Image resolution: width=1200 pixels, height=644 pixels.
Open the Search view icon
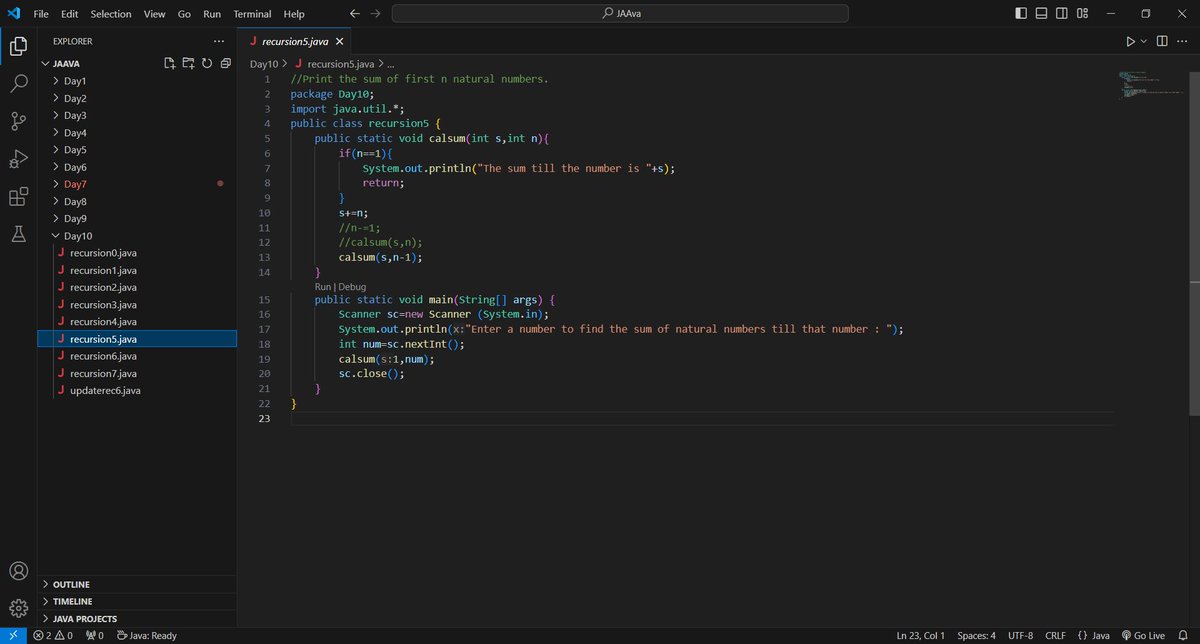(18, 84)
